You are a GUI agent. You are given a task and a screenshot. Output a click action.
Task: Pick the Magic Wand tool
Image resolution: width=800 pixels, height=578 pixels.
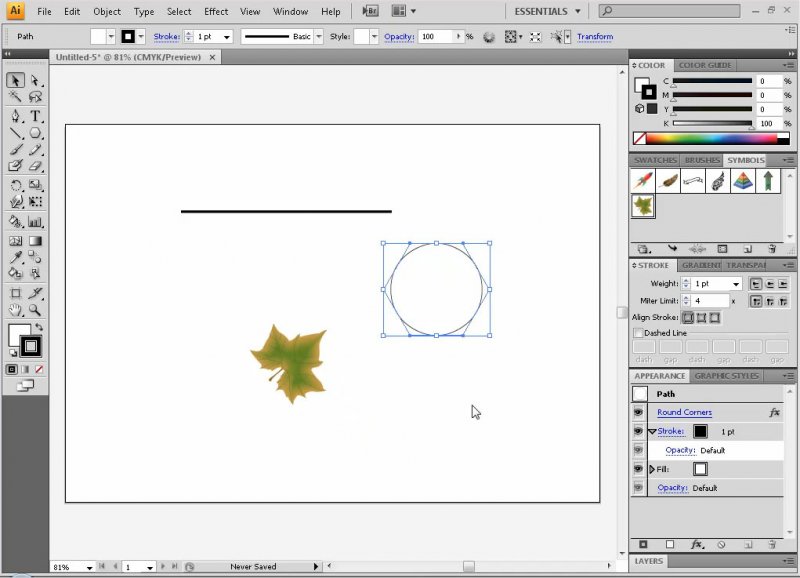tap(16, 98)
